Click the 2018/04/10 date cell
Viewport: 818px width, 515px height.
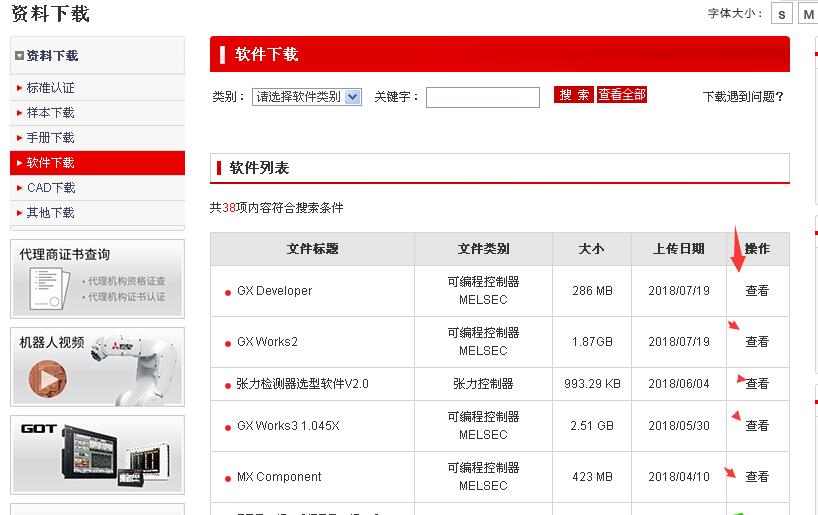pyautogui.click(x=679, y=477)
